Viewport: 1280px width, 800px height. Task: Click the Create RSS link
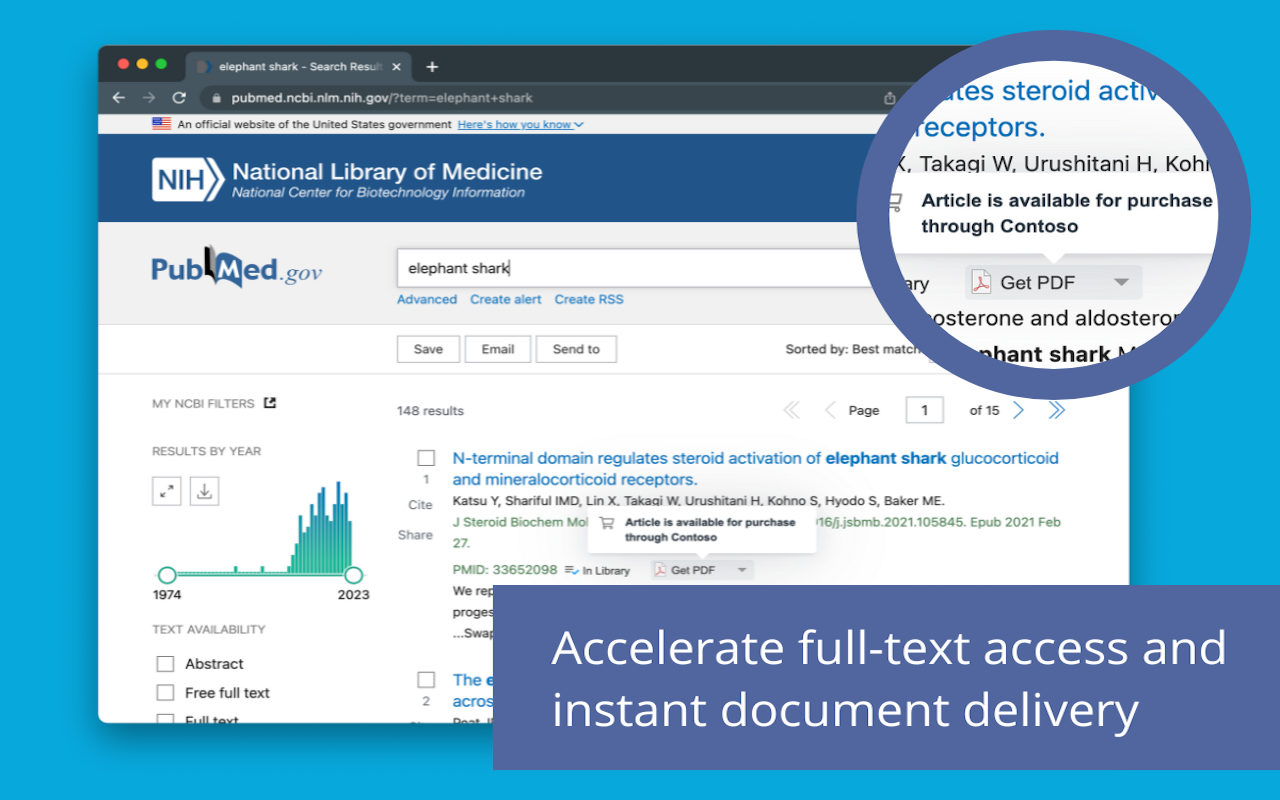(589, 299)
